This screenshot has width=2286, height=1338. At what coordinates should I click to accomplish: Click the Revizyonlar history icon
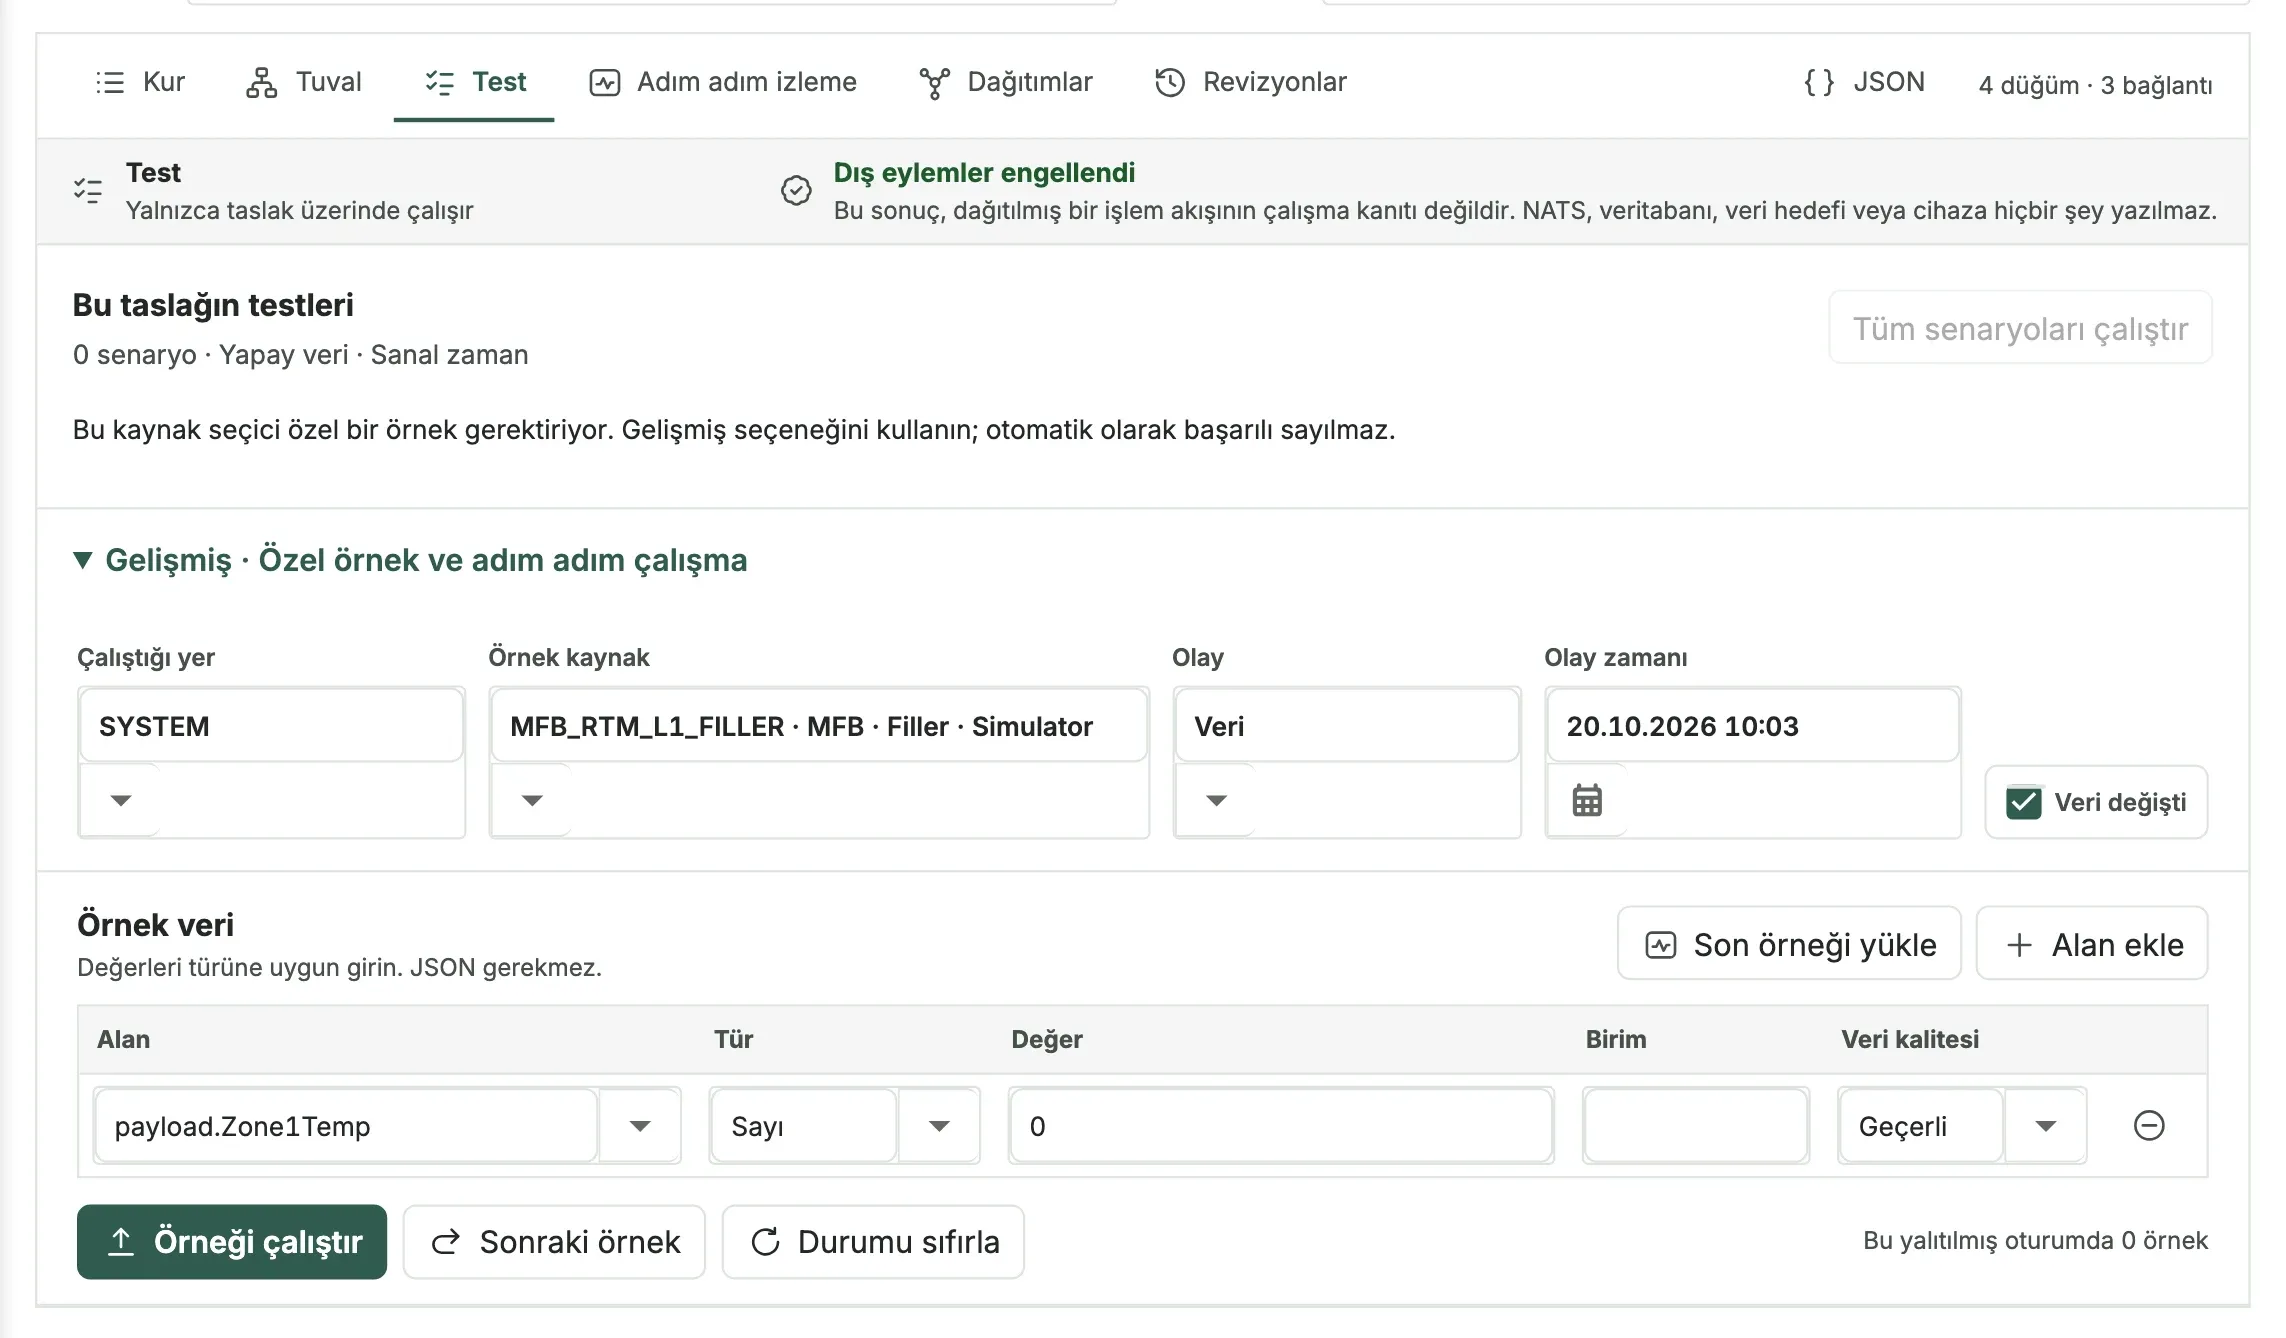tap(1170, 82)
